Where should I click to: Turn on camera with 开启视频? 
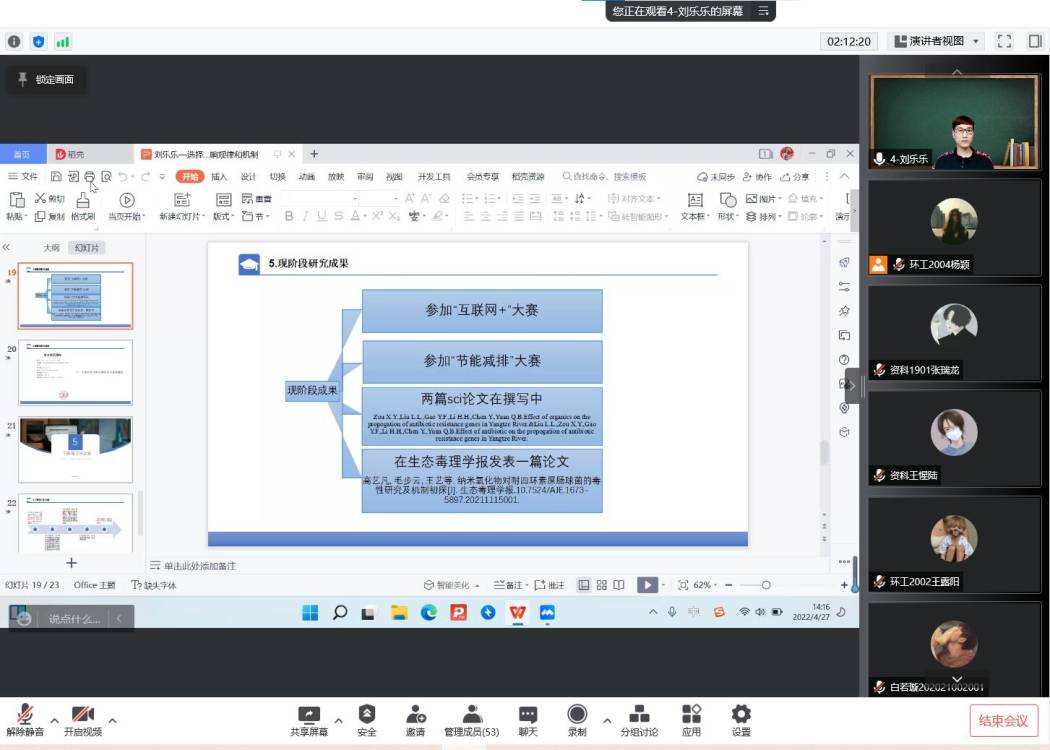(x=83, y=720)
